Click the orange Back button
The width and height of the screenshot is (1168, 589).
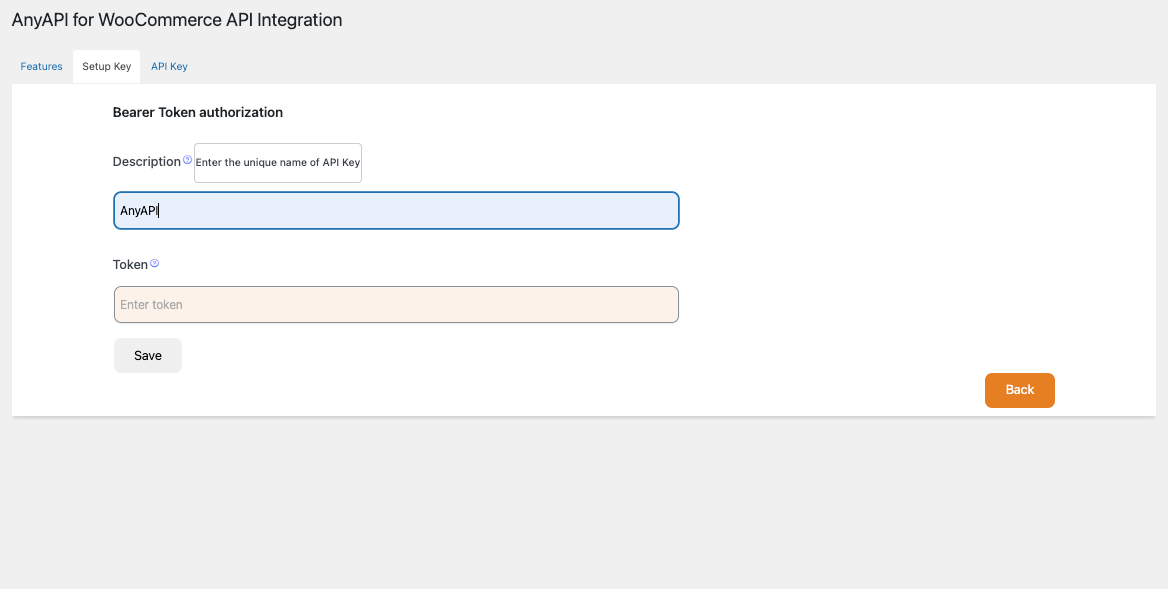coord(1019,390)
